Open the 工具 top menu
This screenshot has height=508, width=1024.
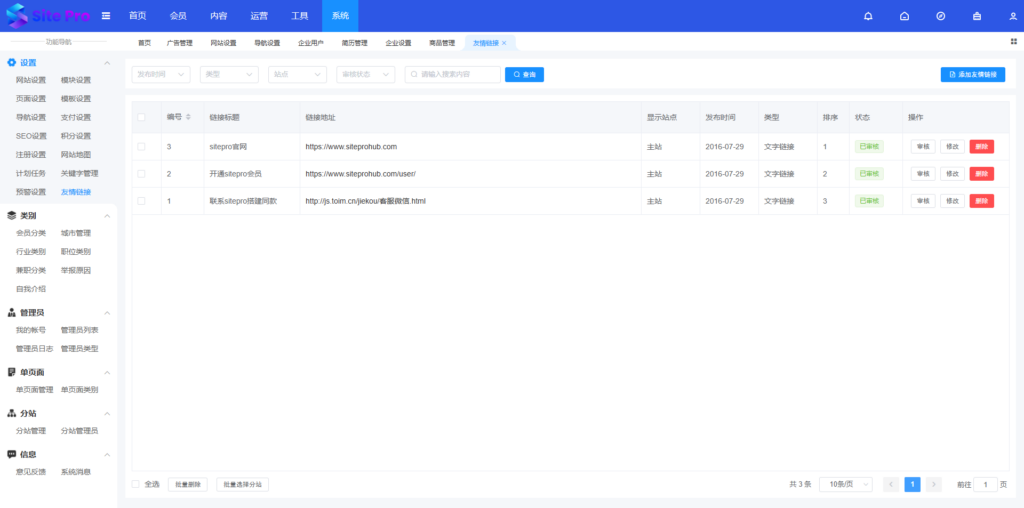coord(300,16)
